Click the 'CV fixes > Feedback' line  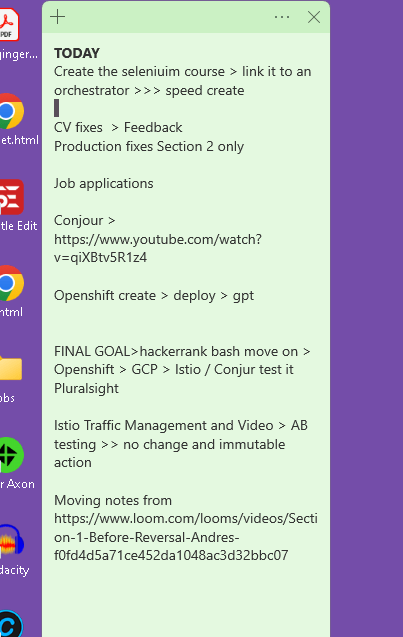click(x=118, y=127)
